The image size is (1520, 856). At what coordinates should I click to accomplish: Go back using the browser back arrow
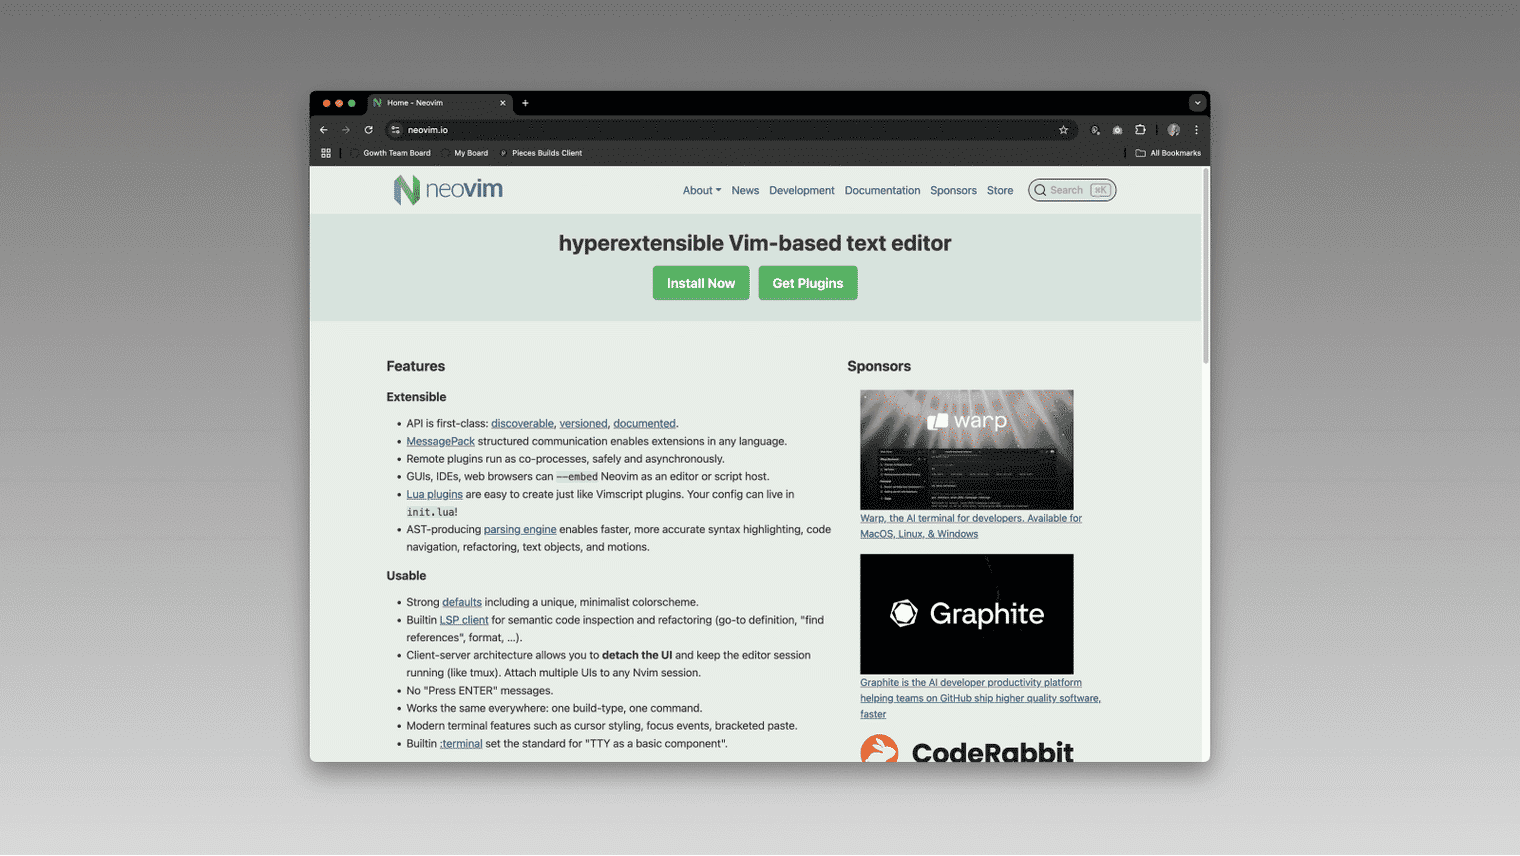pyautogui.click(x=324, y=130)
